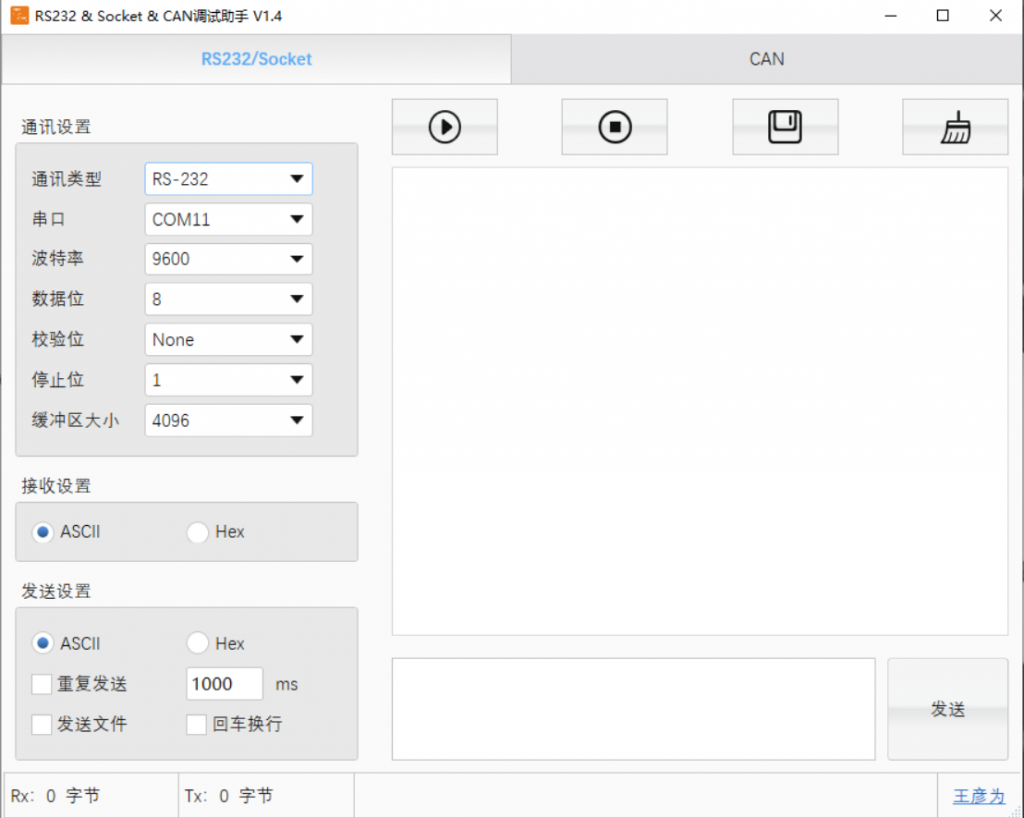
Task: Click the 停止位 label
Action: 57,379
